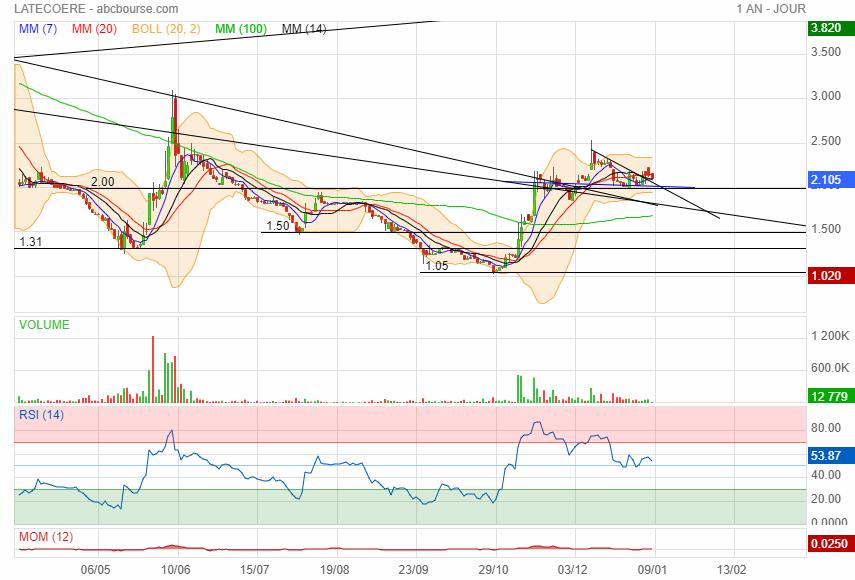Click the "1.05" support level annotation

point(437,265)
